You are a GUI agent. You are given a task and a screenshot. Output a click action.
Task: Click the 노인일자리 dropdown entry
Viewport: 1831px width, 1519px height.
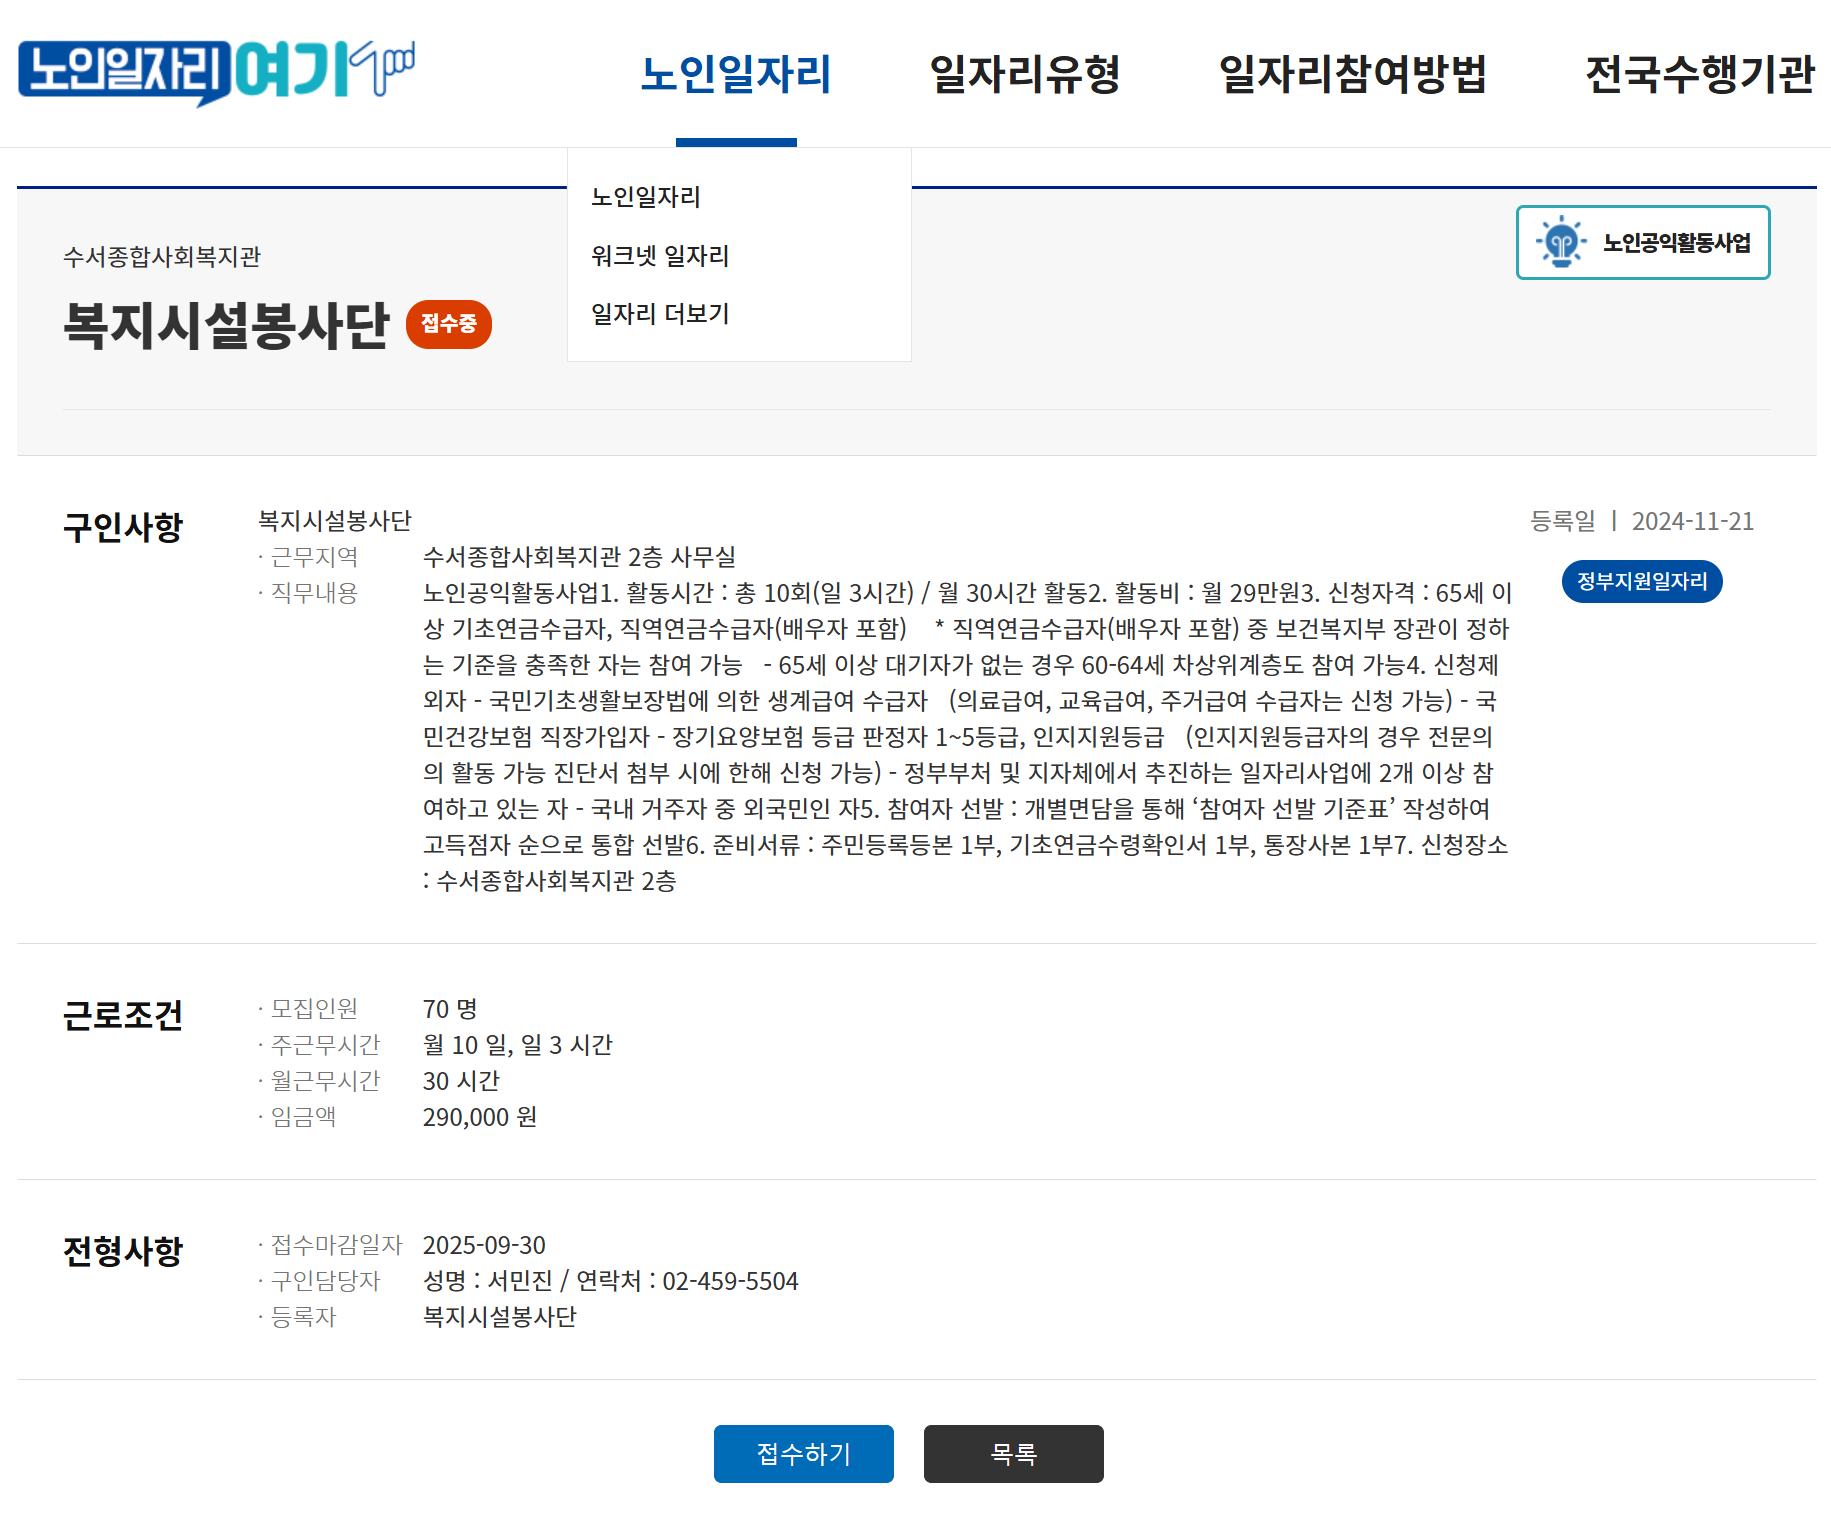click(x=646, y=196)
